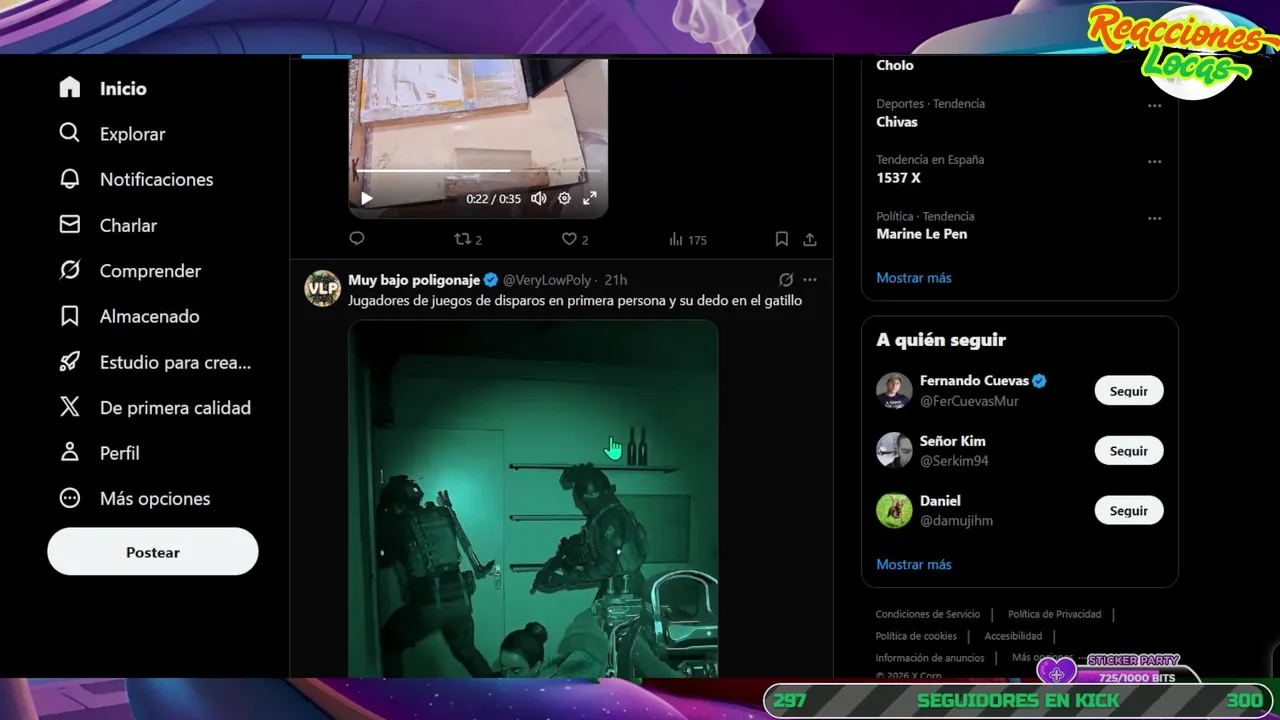Open Información de anuncios link
Image resolution: width=1280 pixels, height=720 pixels.
(x=930, y=658)
